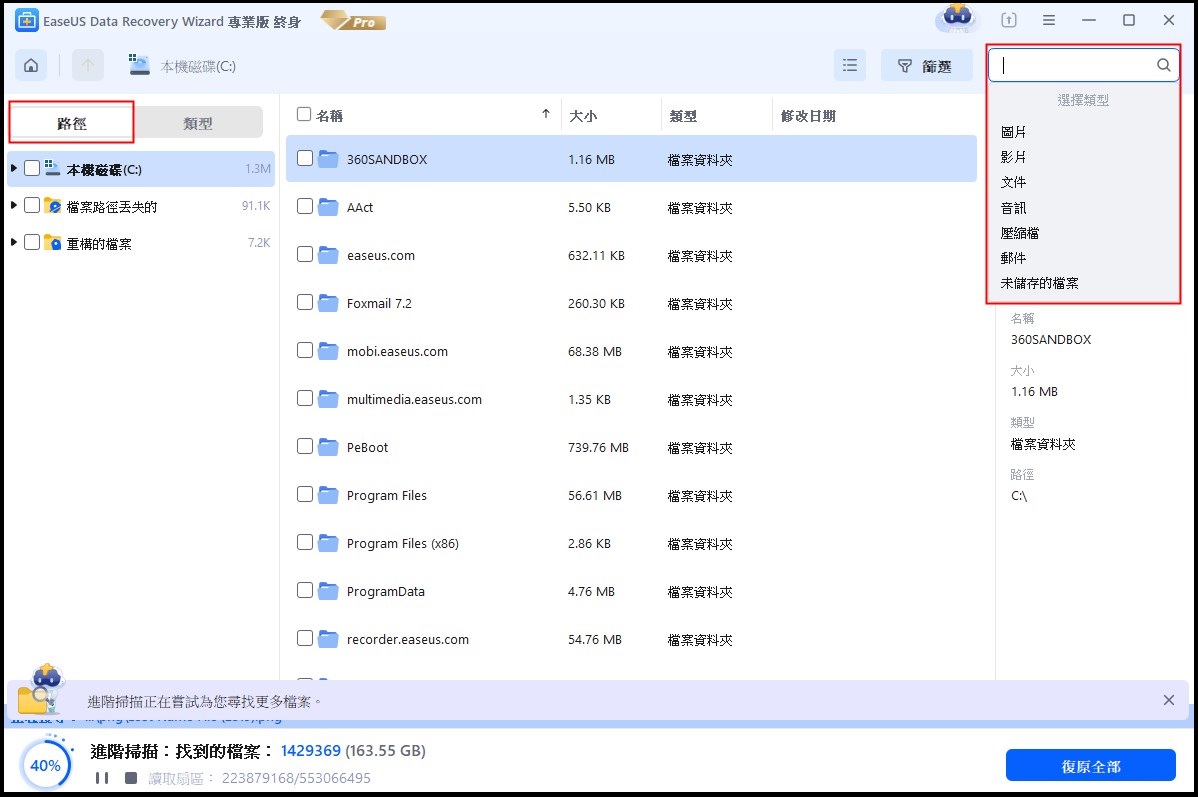This screenshot has width=1198, height=797.
Task: Click the Pro badge in title bar
Action: pos(354,21)
